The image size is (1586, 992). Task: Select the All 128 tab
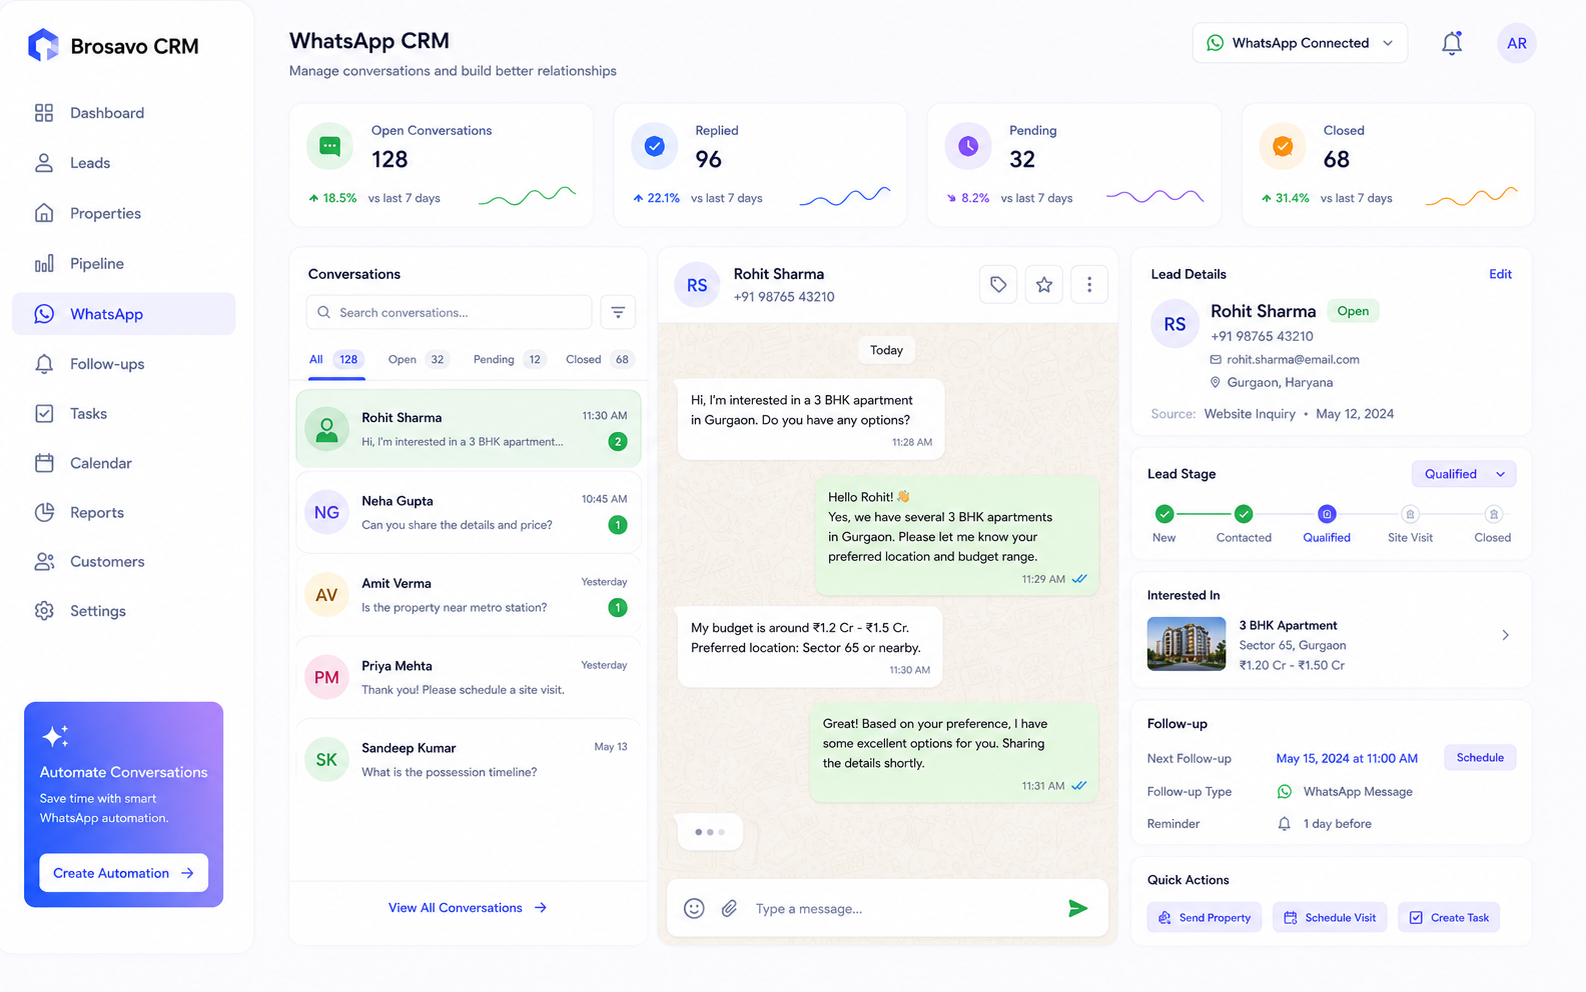pyautogui.click(x=336, y=359)
